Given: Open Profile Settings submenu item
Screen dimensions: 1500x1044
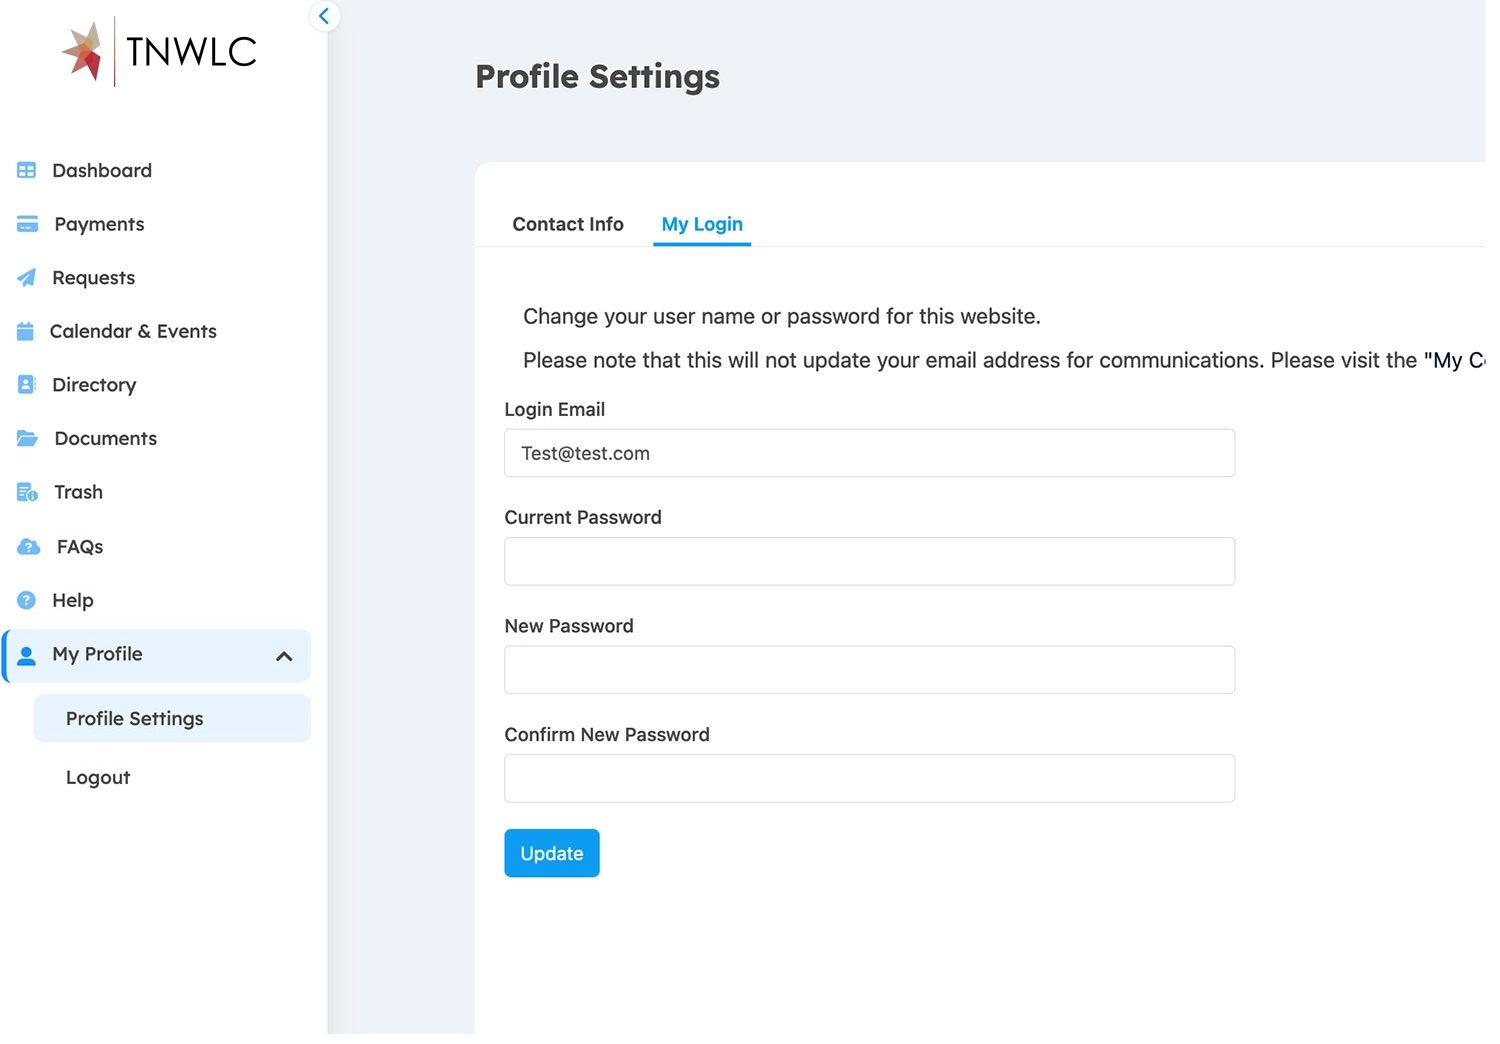Looking at the screenshot, I should tap(135, 719).
